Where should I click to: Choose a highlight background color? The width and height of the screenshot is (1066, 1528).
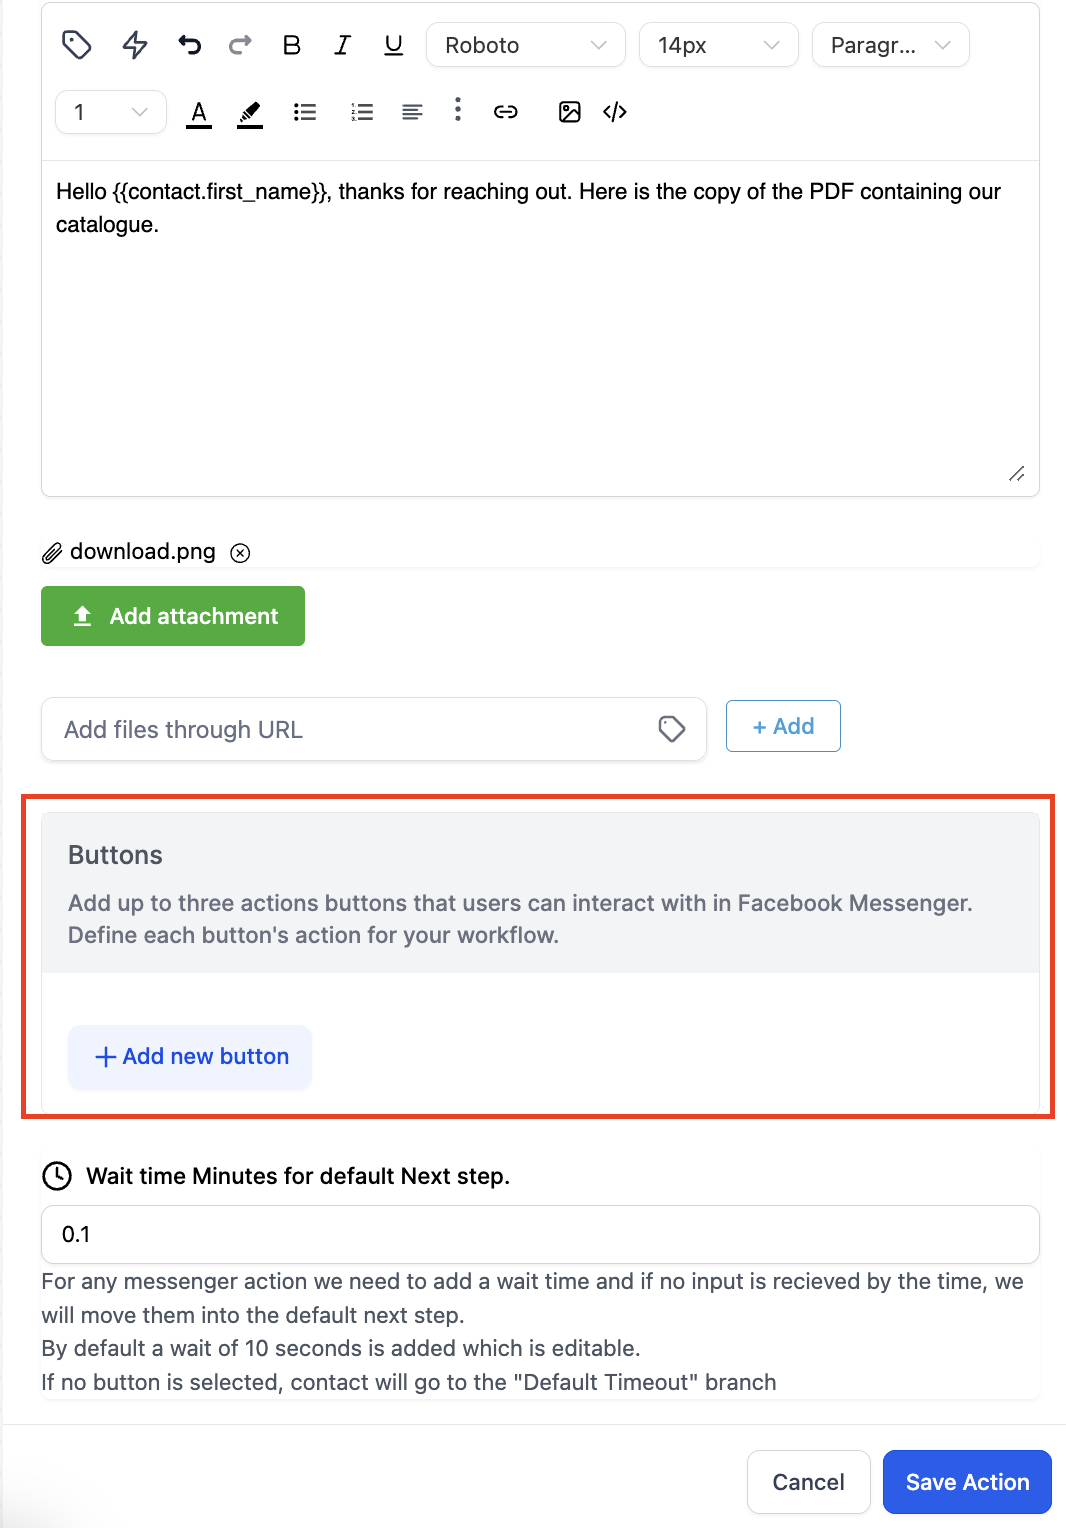[x=250, y=113]
